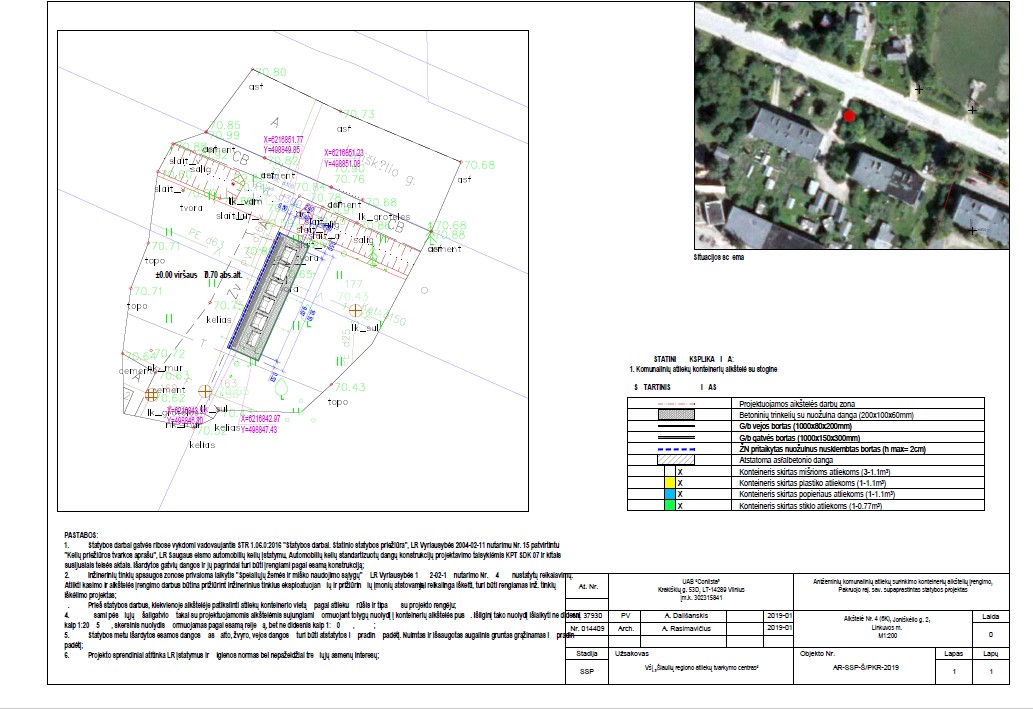Click the "Betoninių trinkelių su nuožulna danga" legend text
The height and width of the screenshot is (709, 1033).
(x=826, y=415)
